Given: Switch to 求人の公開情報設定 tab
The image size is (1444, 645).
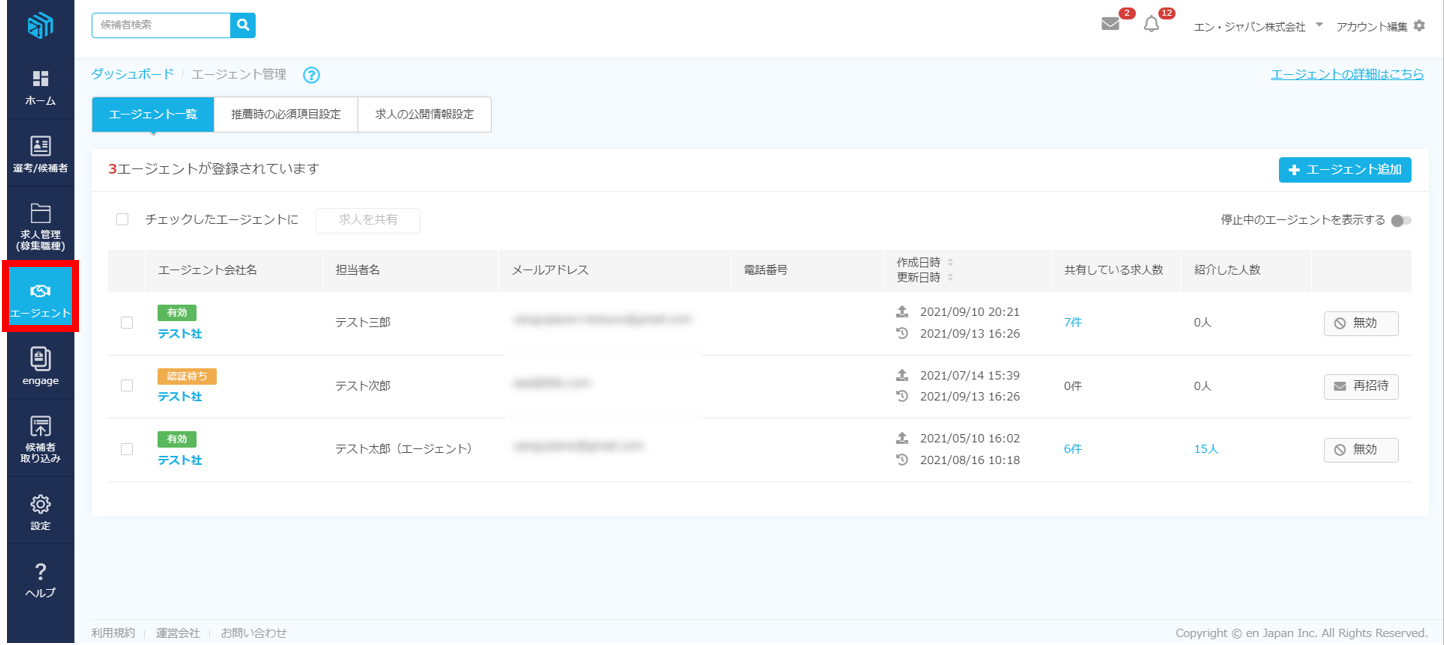Looking at the screenshot, I should click(424, 115).
